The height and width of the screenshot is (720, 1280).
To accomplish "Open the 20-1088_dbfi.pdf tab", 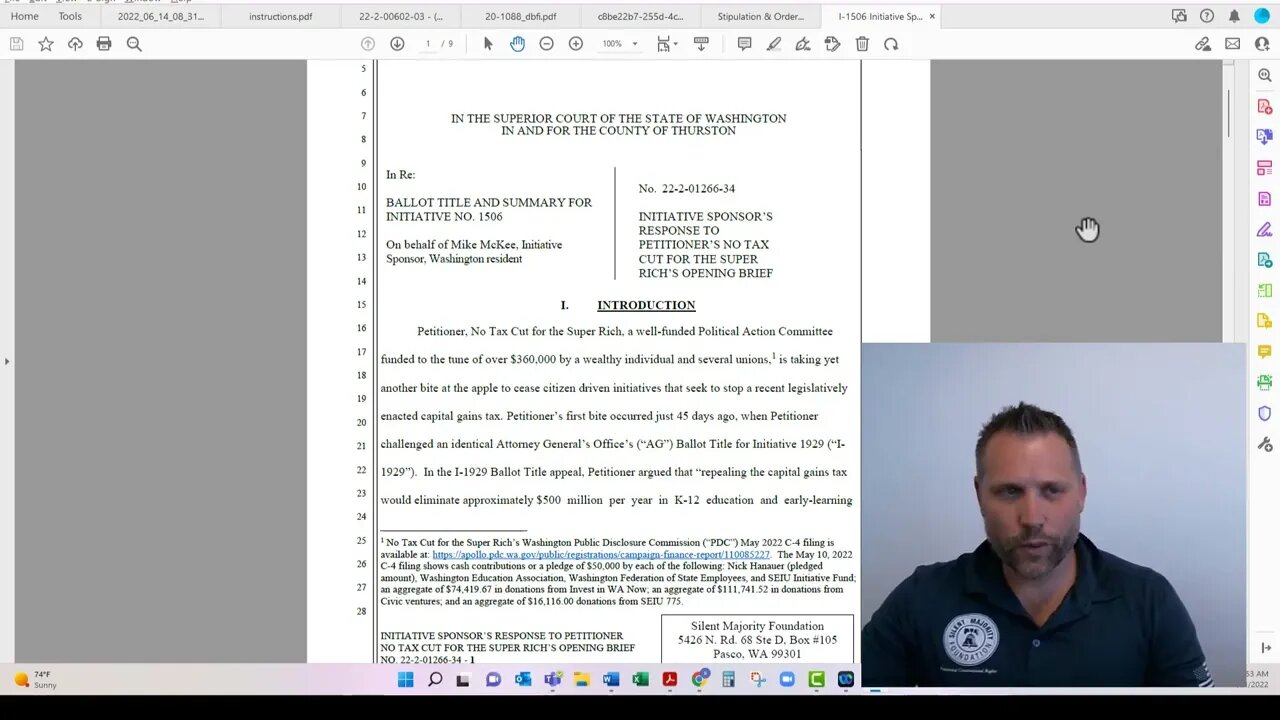I will point(520,16).
